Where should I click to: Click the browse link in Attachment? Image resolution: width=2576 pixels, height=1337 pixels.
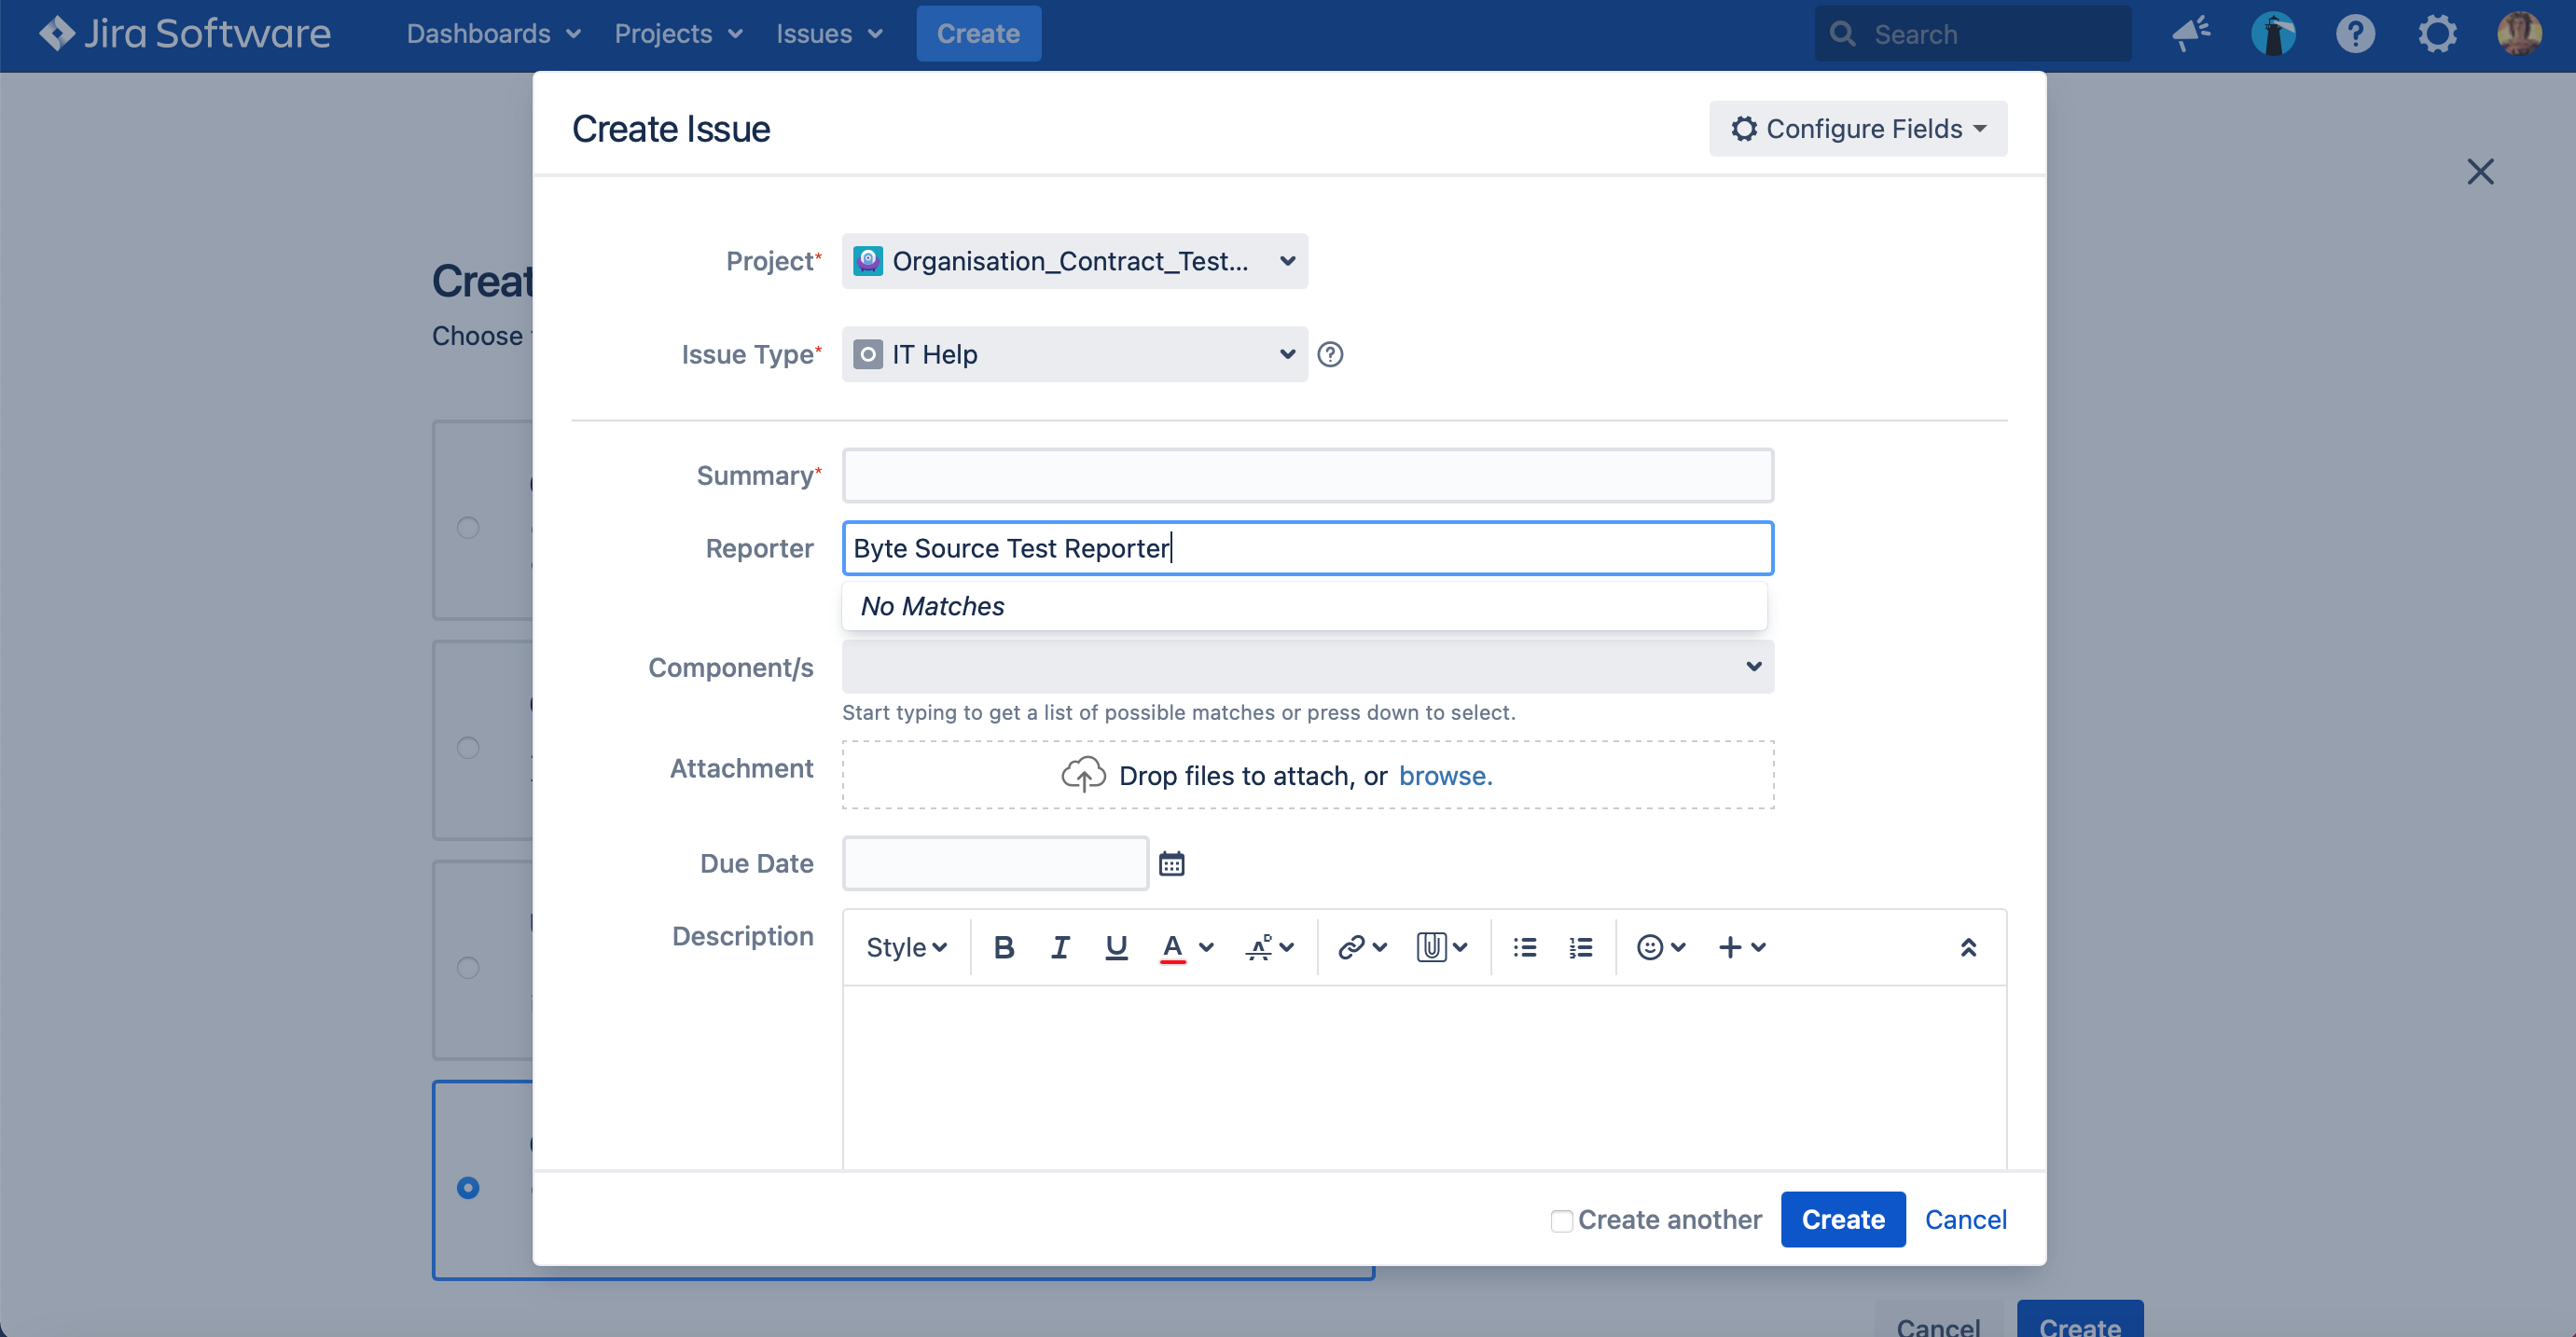[1445, 775]
